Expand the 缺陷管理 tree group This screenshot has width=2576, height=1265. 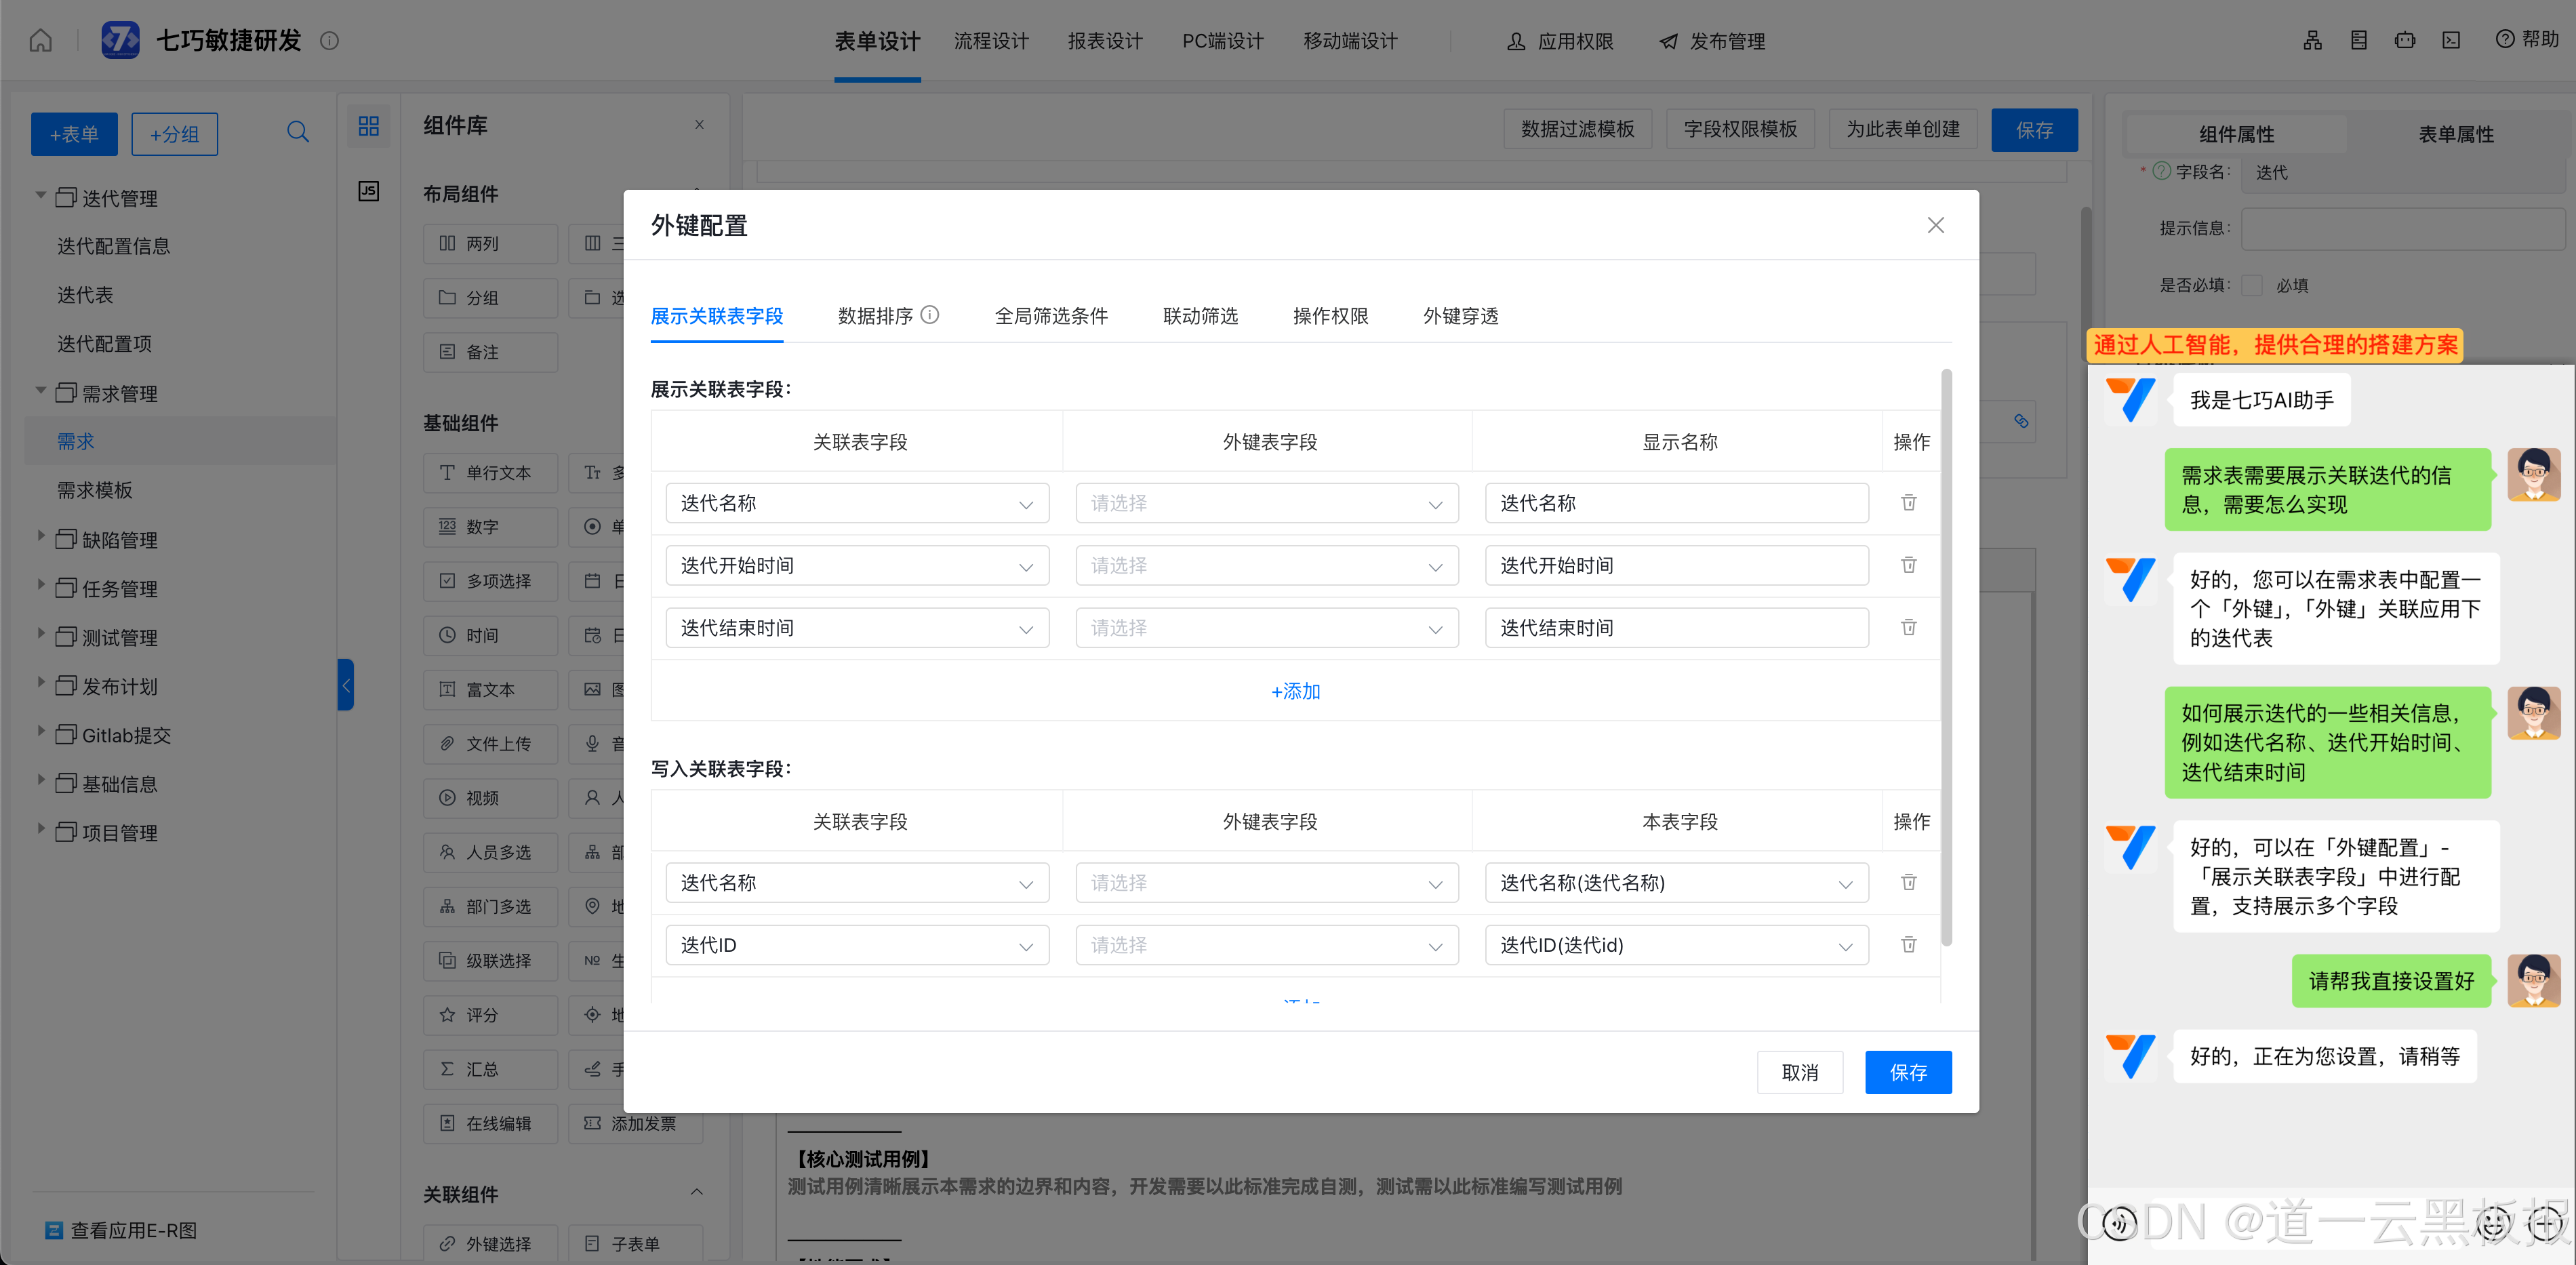(41, 537)
